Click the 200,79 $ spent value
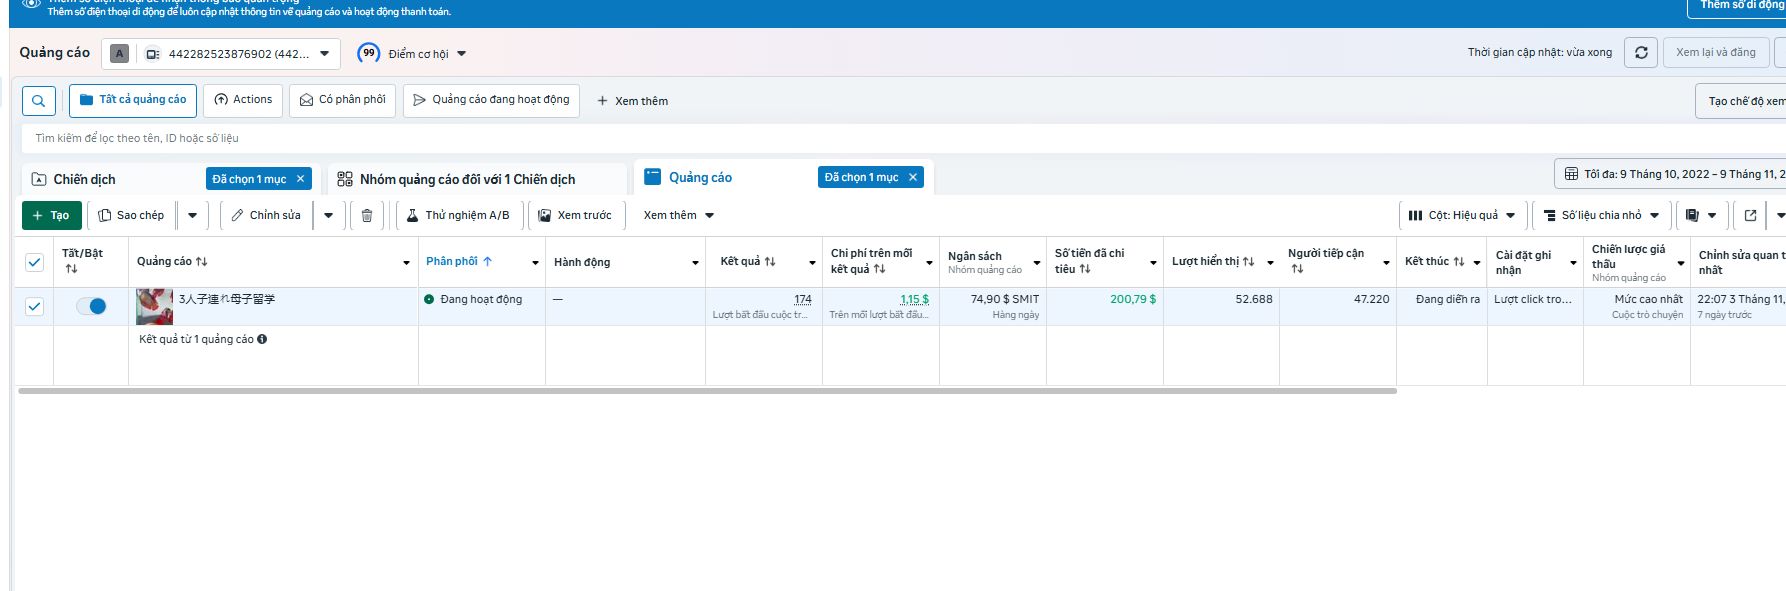The width and height of the screenshot is (1786, 591). pyautogui.click(x=1133, y=299)
